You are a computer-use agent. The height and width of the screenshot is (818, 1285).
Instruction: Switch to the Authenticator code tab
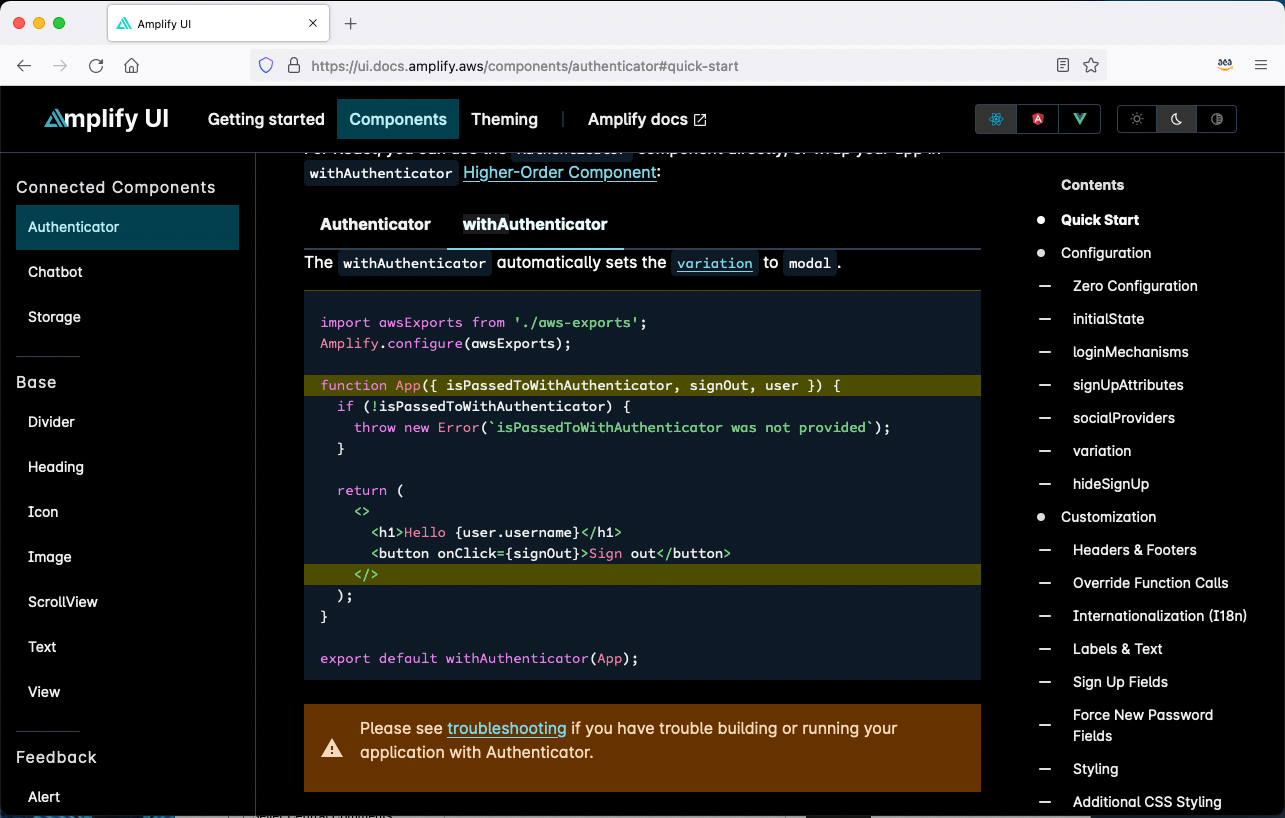(376, 224)
